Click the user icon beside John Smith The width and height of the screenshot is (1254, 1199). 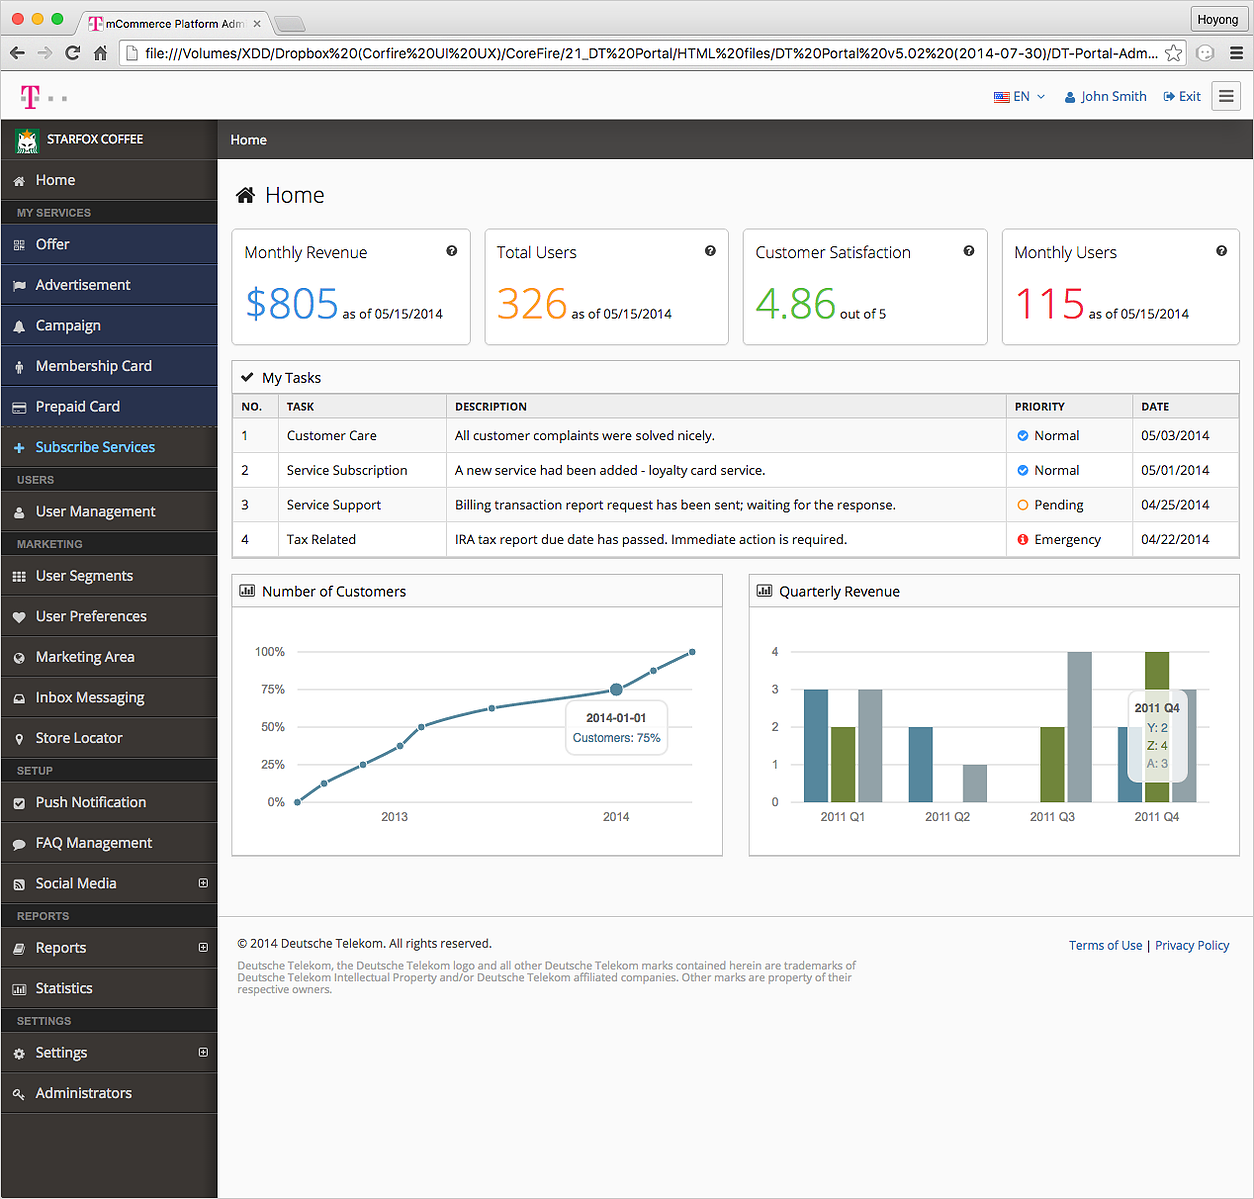(1070, 97)
